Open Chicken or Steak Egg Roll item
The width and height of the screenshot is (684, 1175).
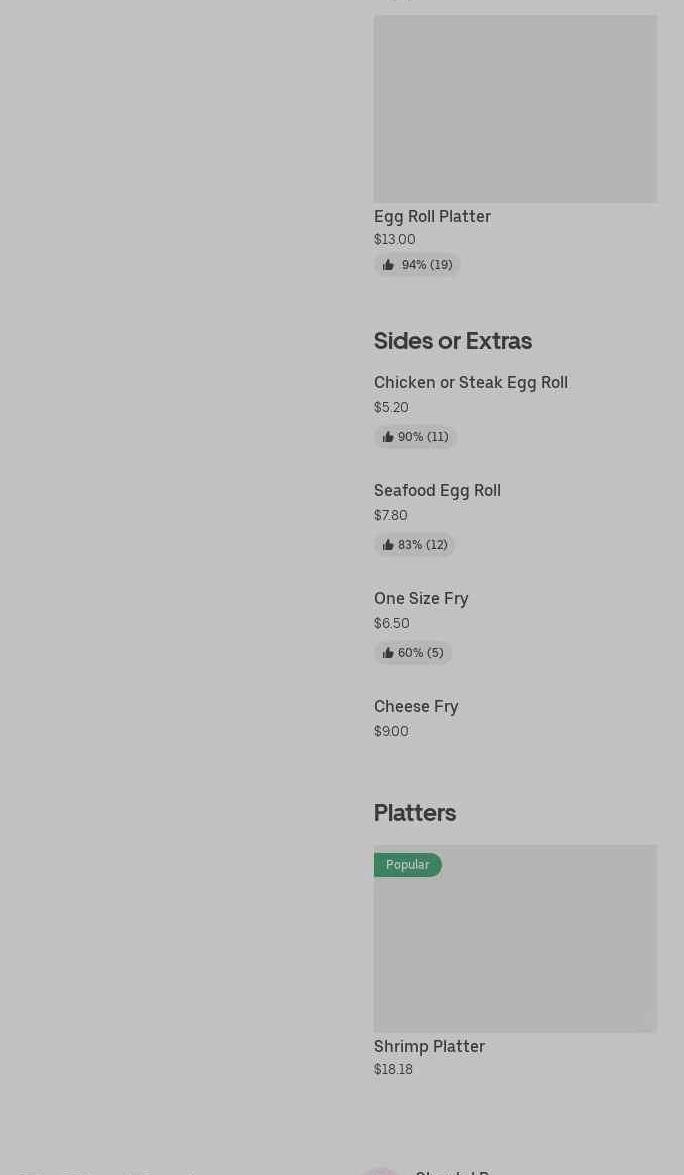point(470,382)
